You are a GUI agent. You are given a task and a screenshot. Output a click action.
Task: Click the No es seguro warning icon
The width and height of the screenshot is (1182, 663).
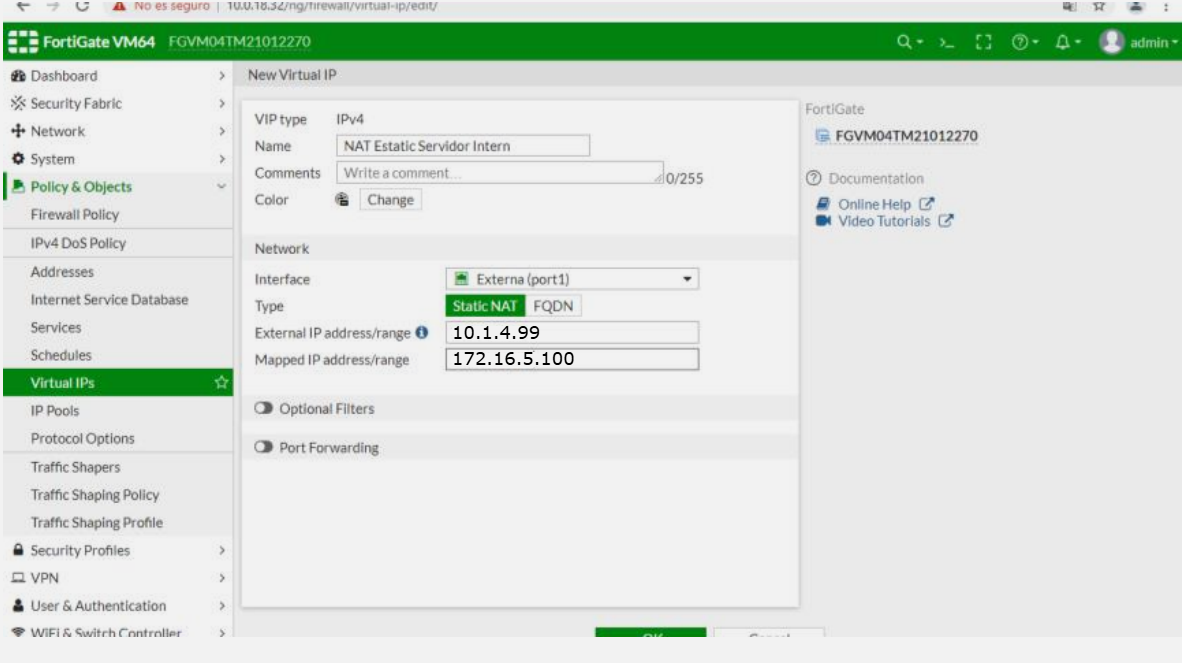pyautogui.click(x=119, y=5)
